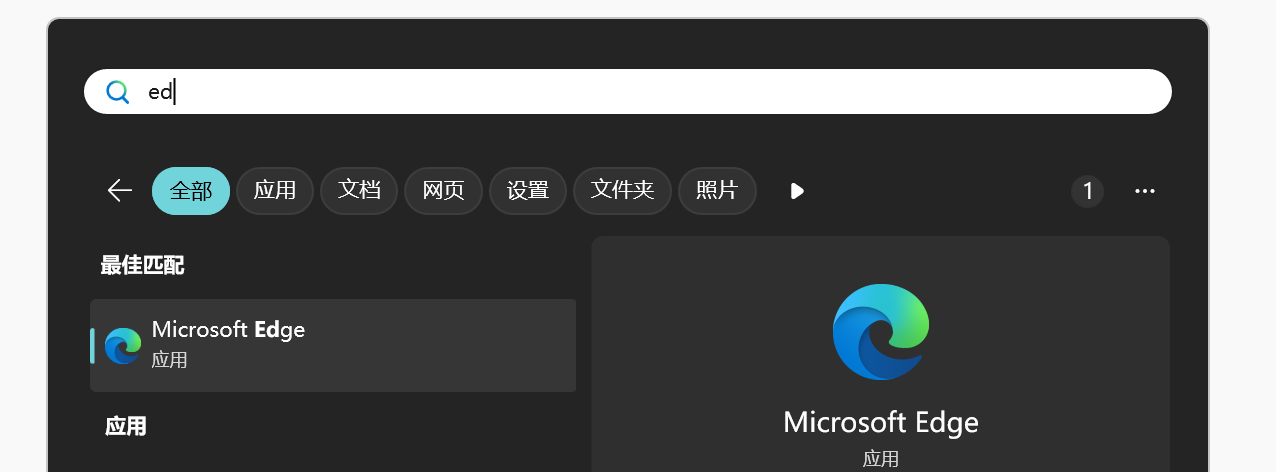Switch to the 网页 filter tab
Viewport: 1276px width, 472px height.
tap(444, 190)
